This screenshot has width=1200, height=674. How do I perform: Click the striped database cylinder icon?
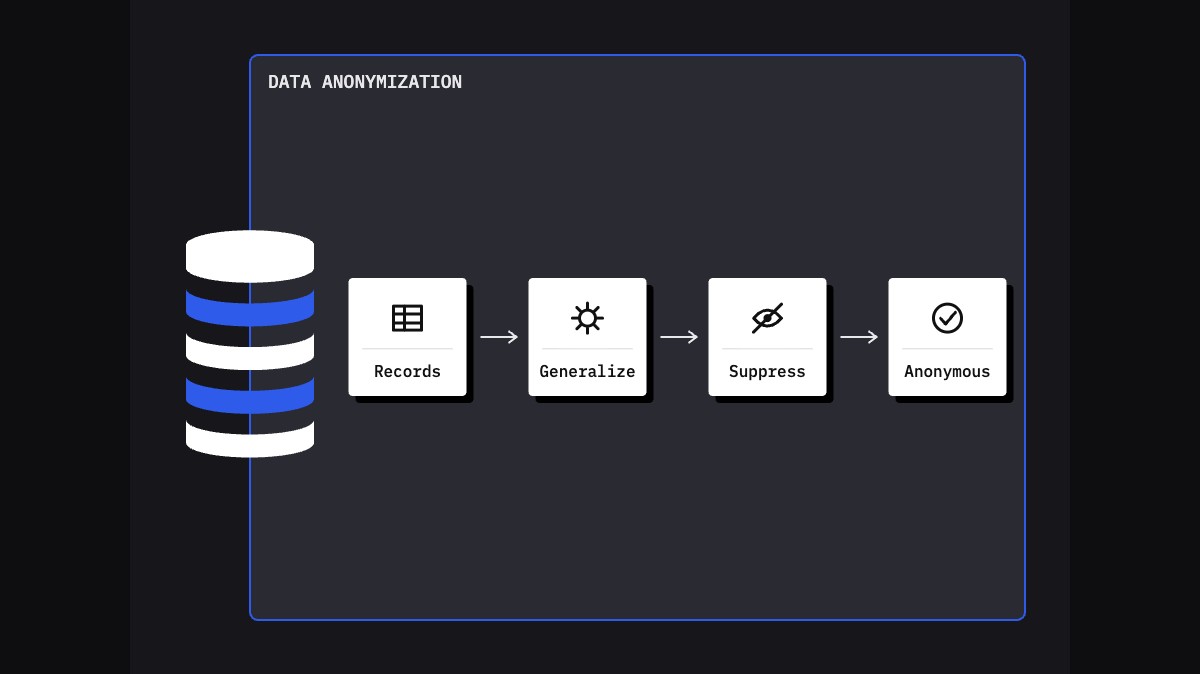[250, 344]
